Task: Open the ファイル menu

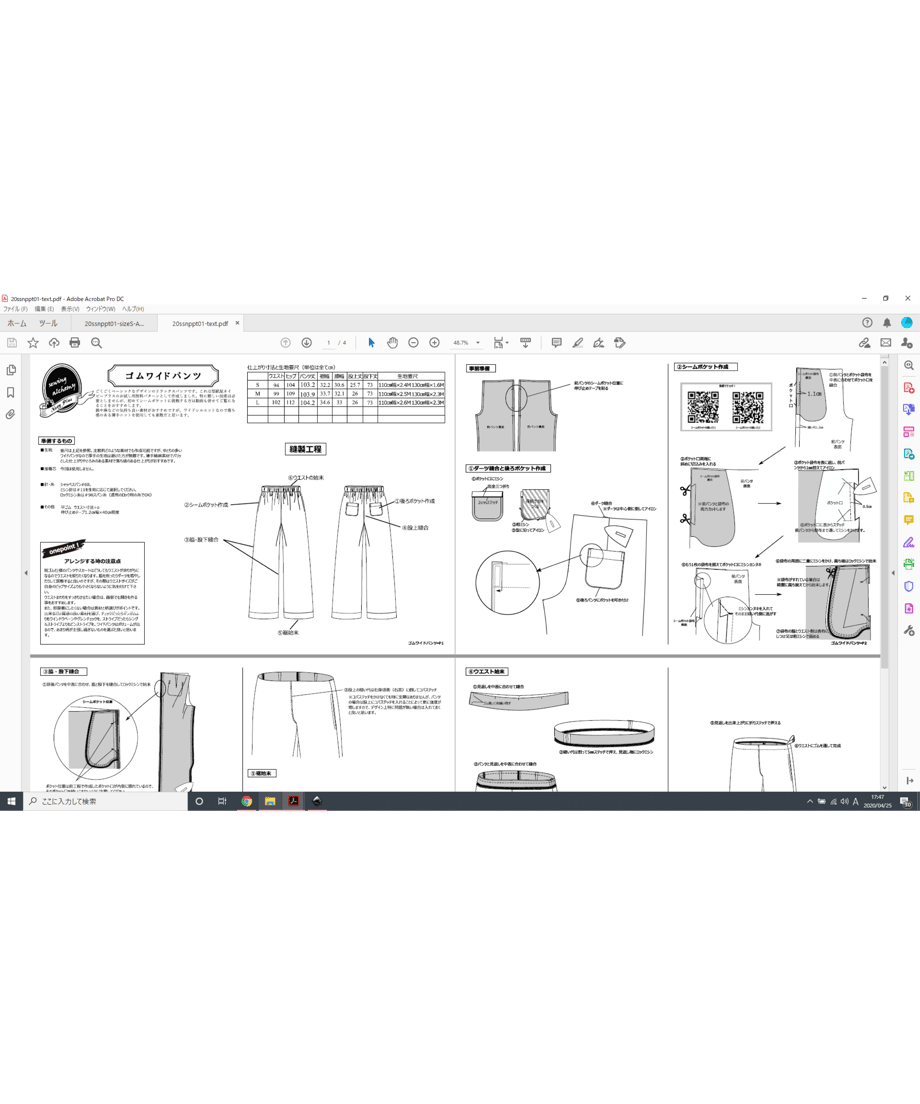Action: (x=15, y=309)
